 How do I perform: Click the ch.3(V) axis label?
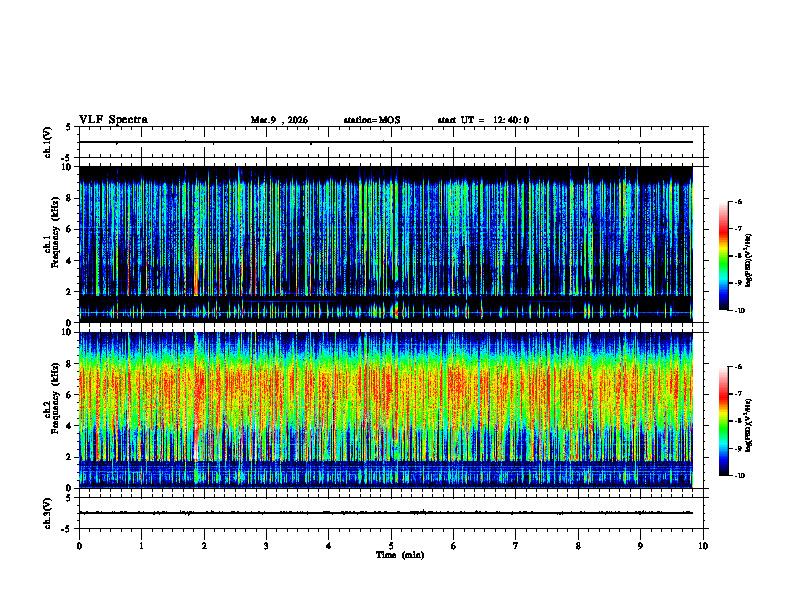(48, 513)
